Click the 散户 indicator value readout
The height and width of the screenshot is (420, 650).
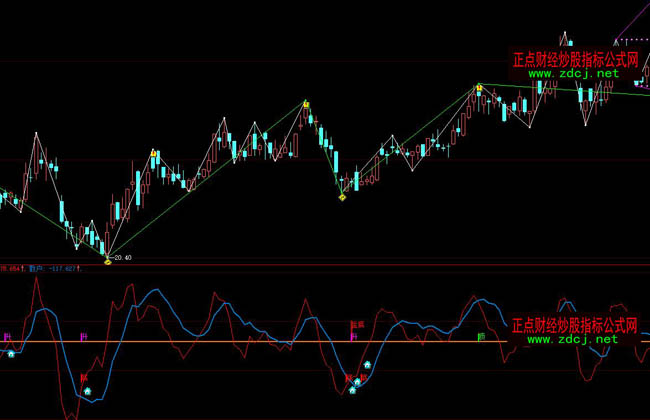point(46,268)
